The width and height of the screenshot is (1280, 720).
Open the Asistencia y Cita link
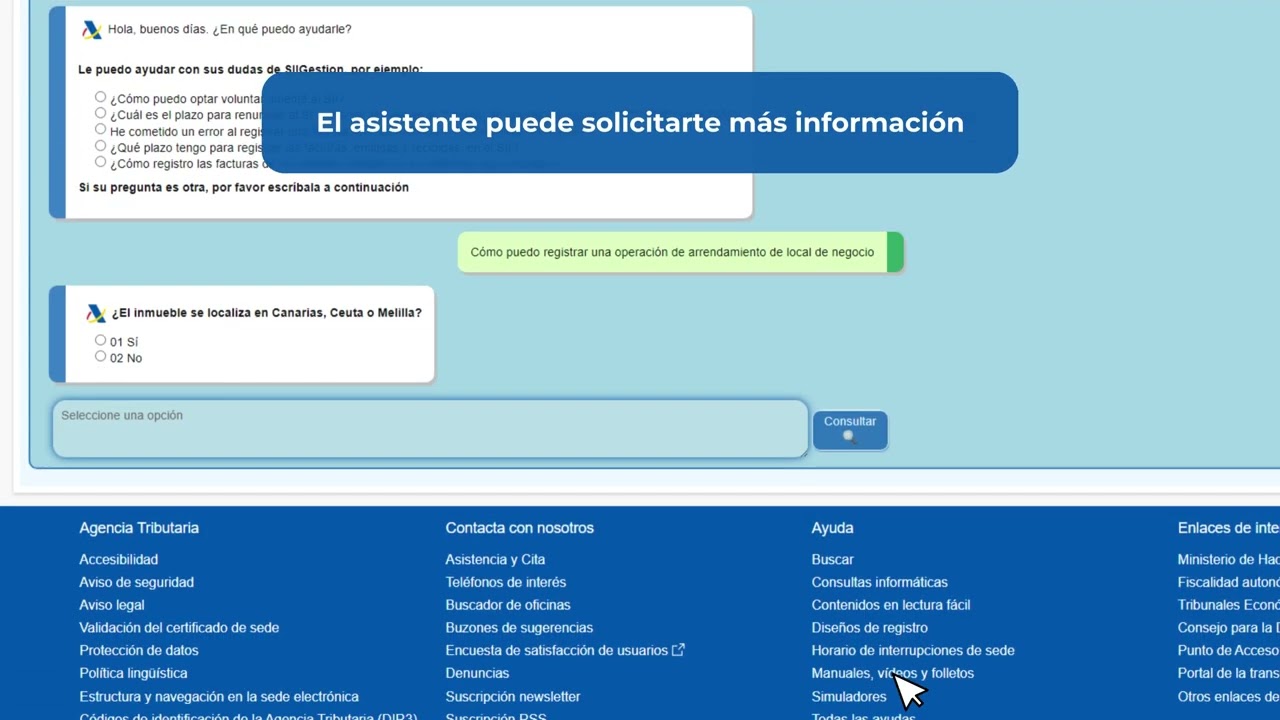point(495,559)
